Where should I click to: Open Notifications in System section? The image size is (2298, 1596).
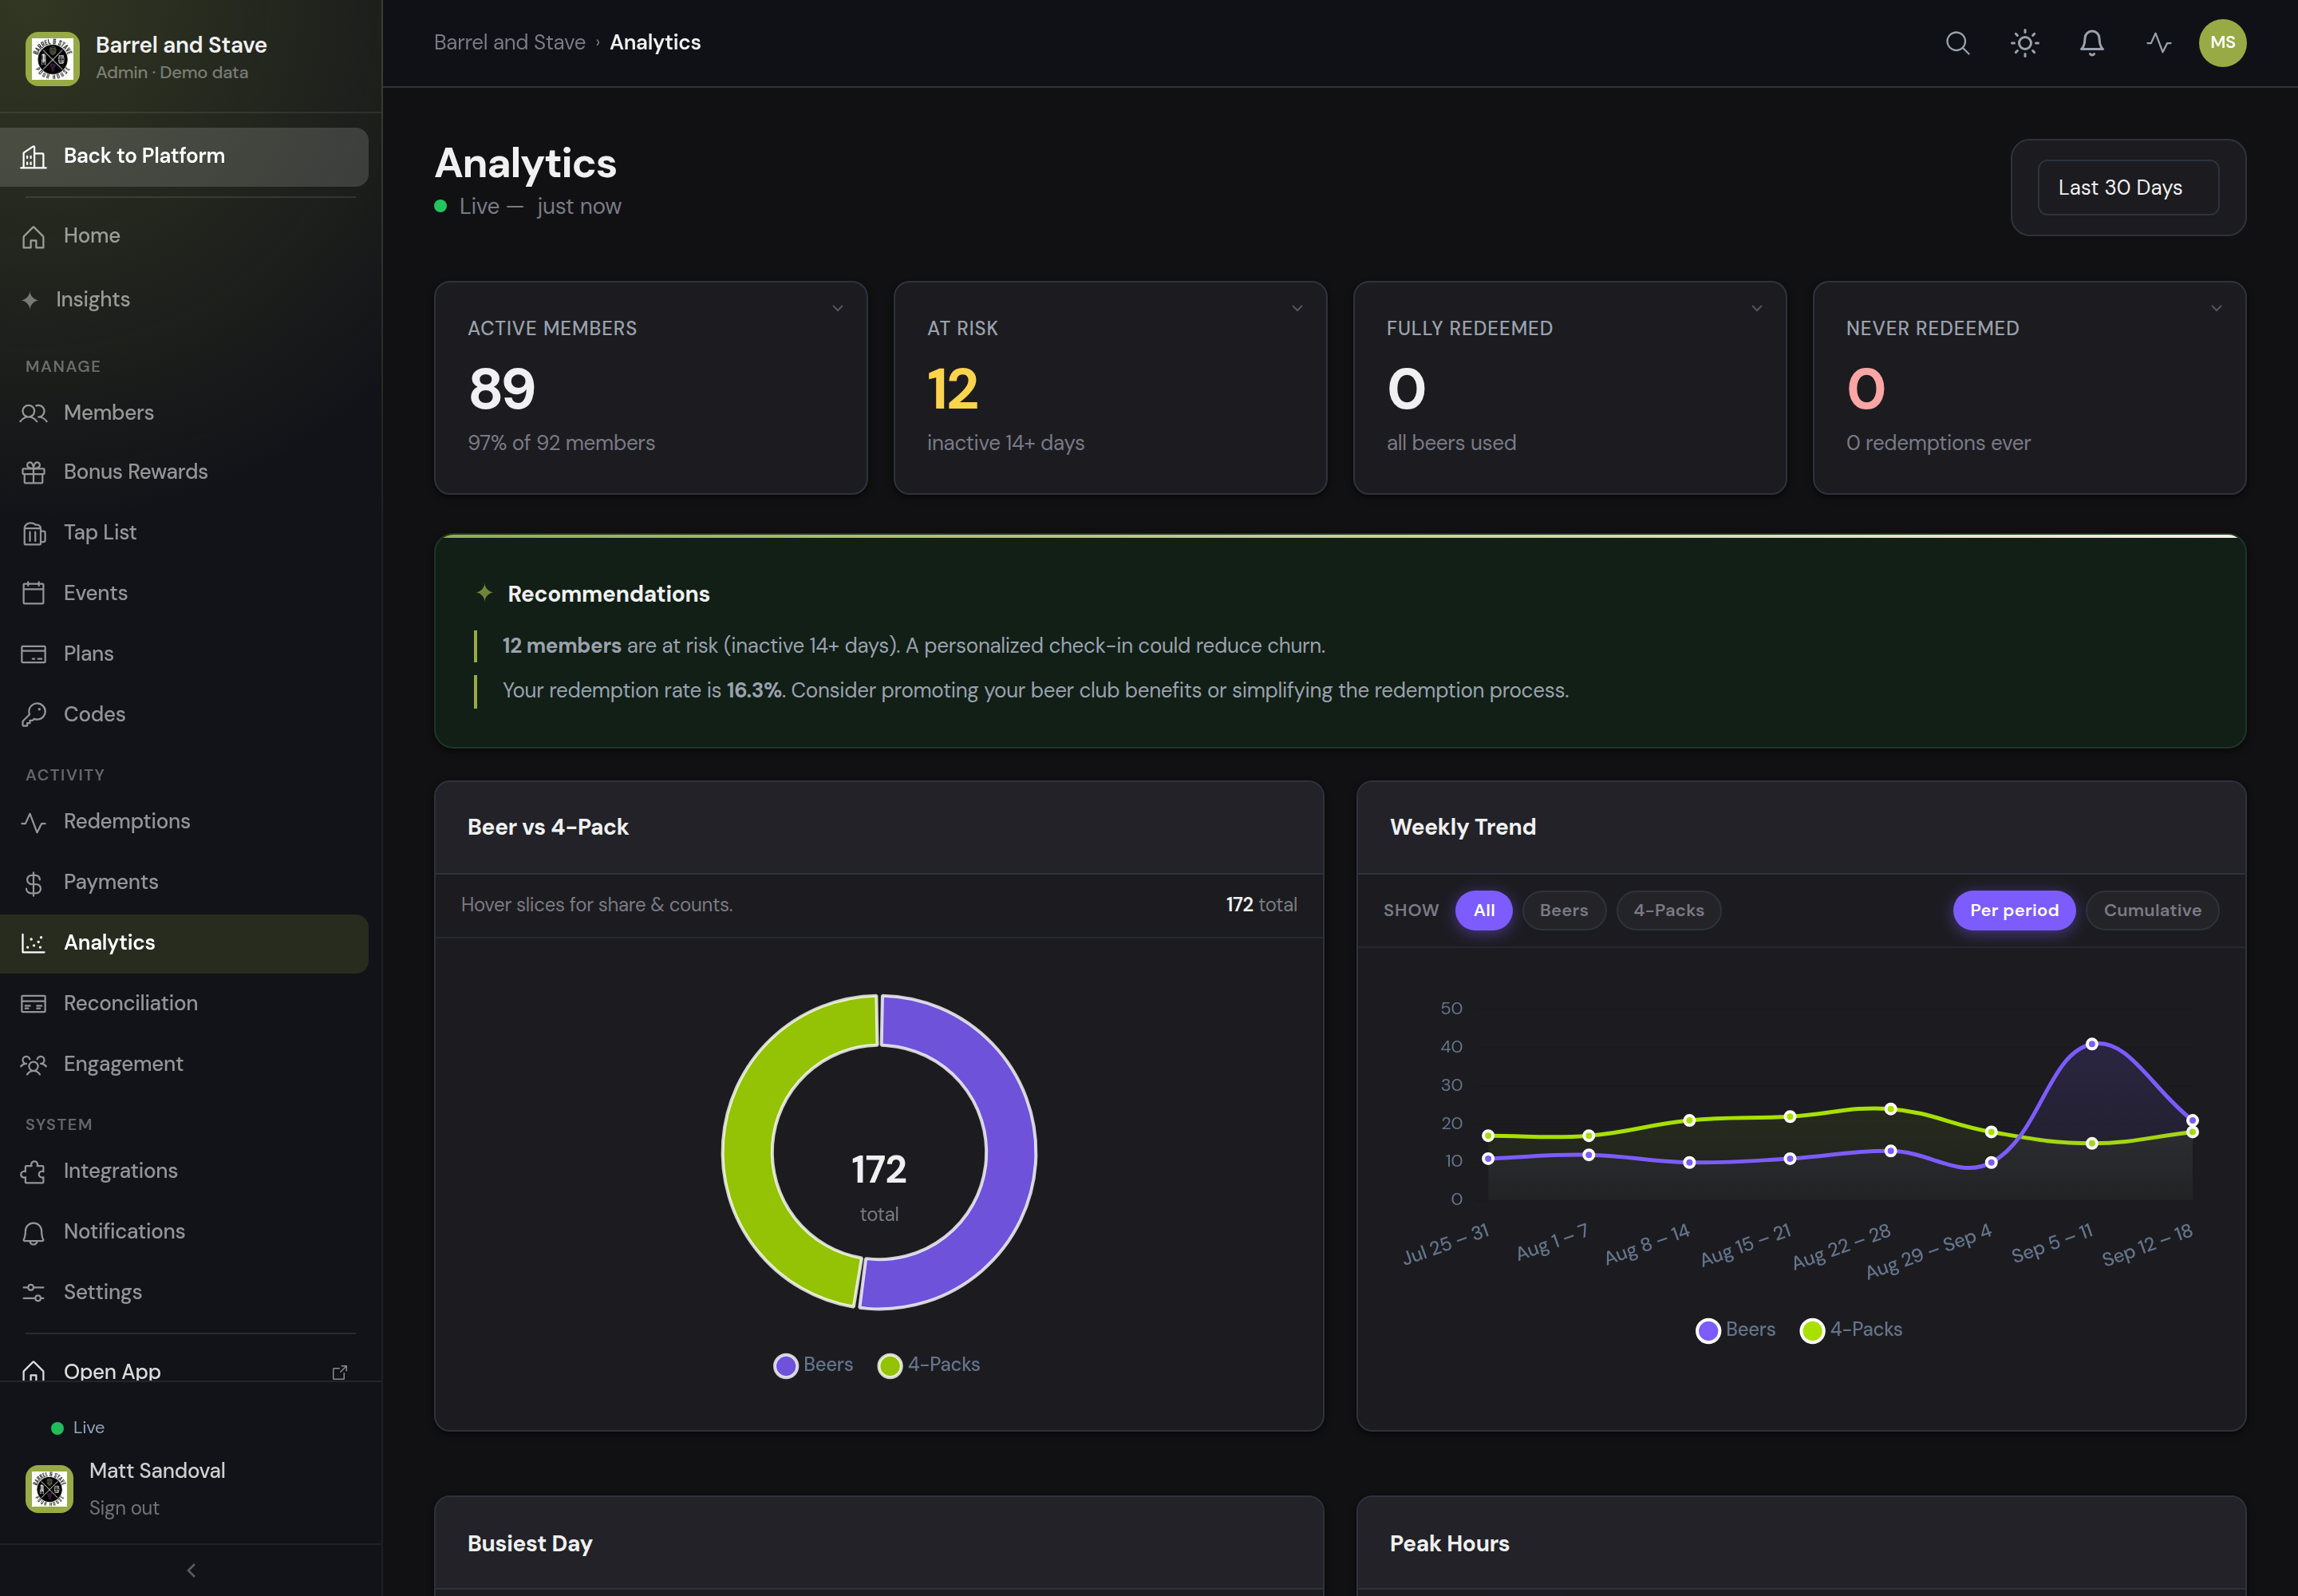pos(185,1232)
